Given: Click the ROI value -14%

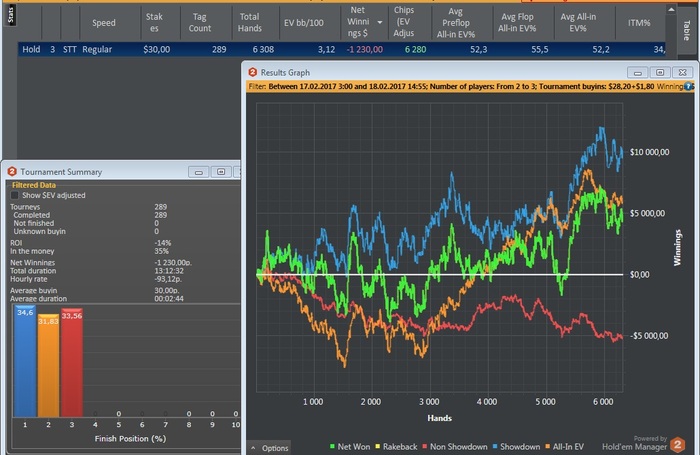Looking at the screenshot, I should pyautogui.click(x=162, y=243).
